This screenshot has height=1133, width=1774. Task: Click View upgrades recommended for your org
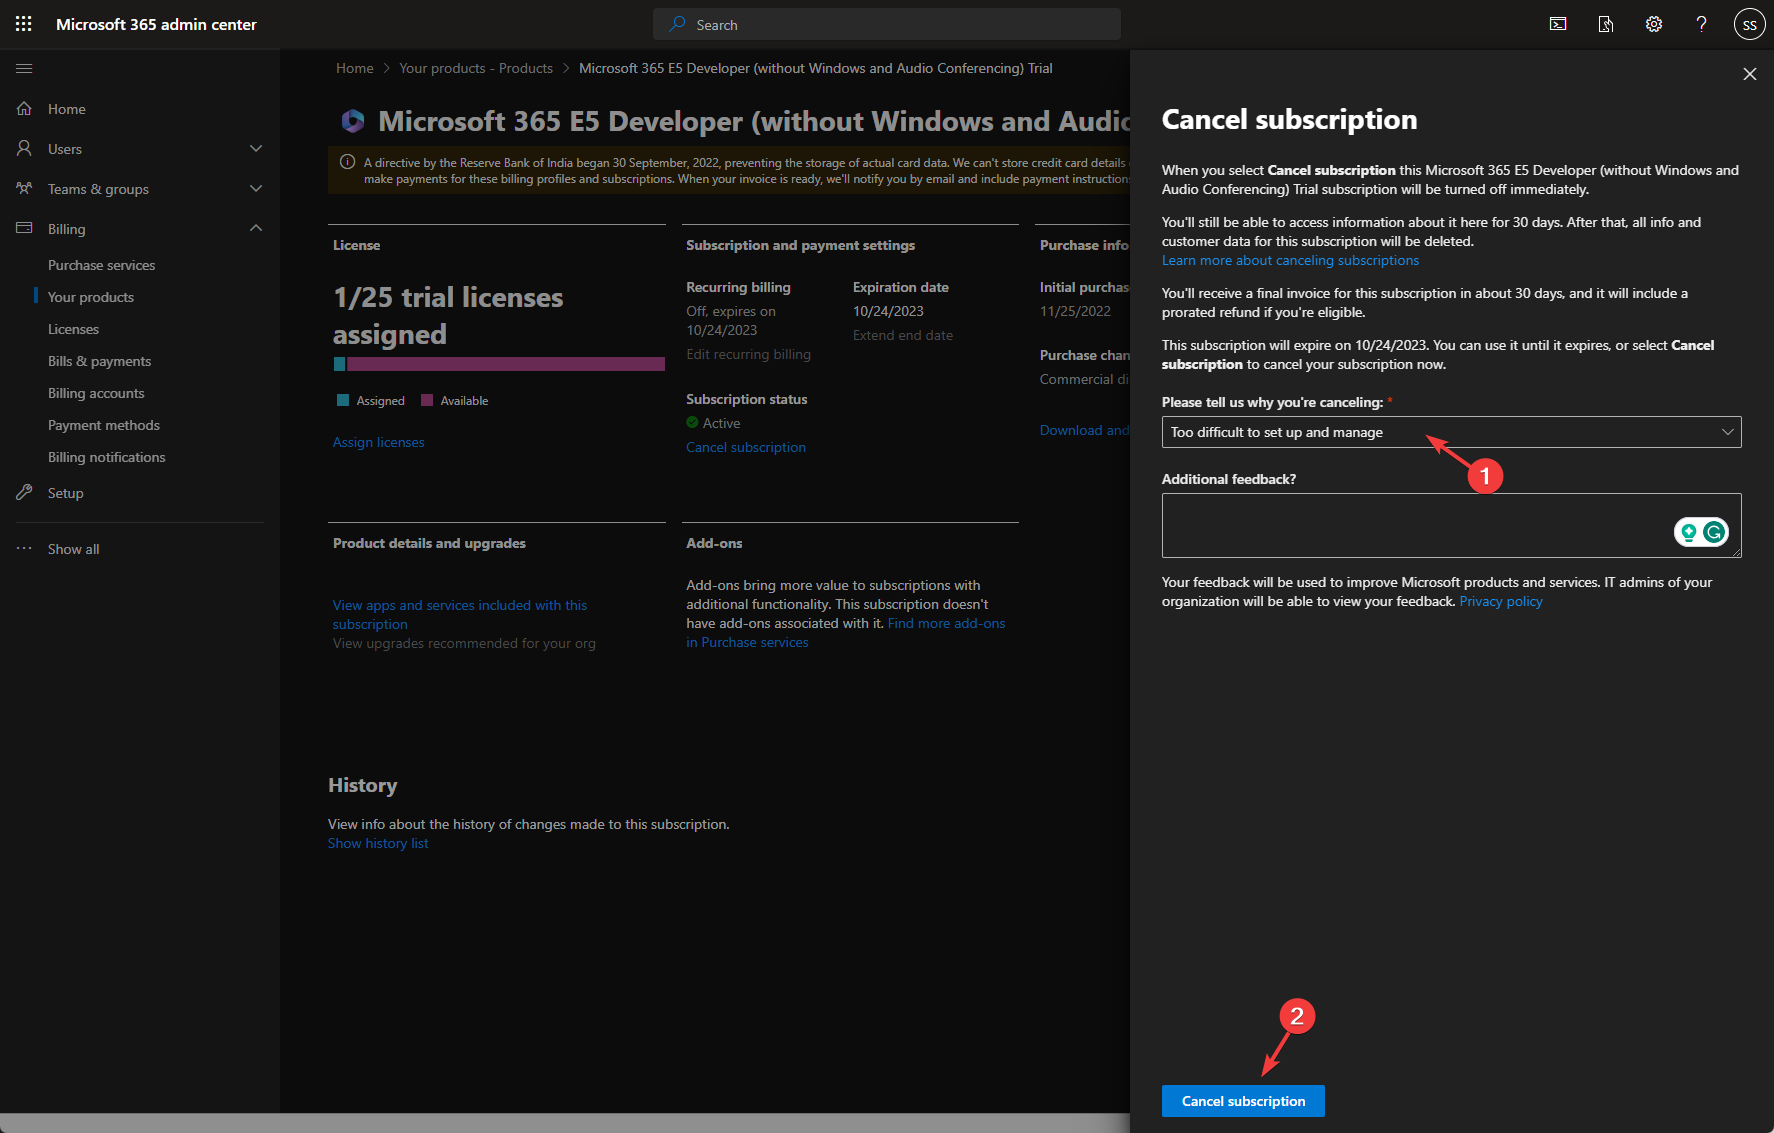pos(464,643)
